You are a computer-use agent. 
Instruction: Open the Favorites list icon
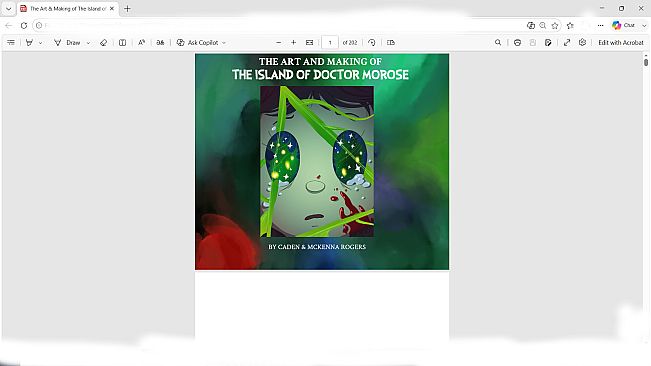[x=570, y=25]
